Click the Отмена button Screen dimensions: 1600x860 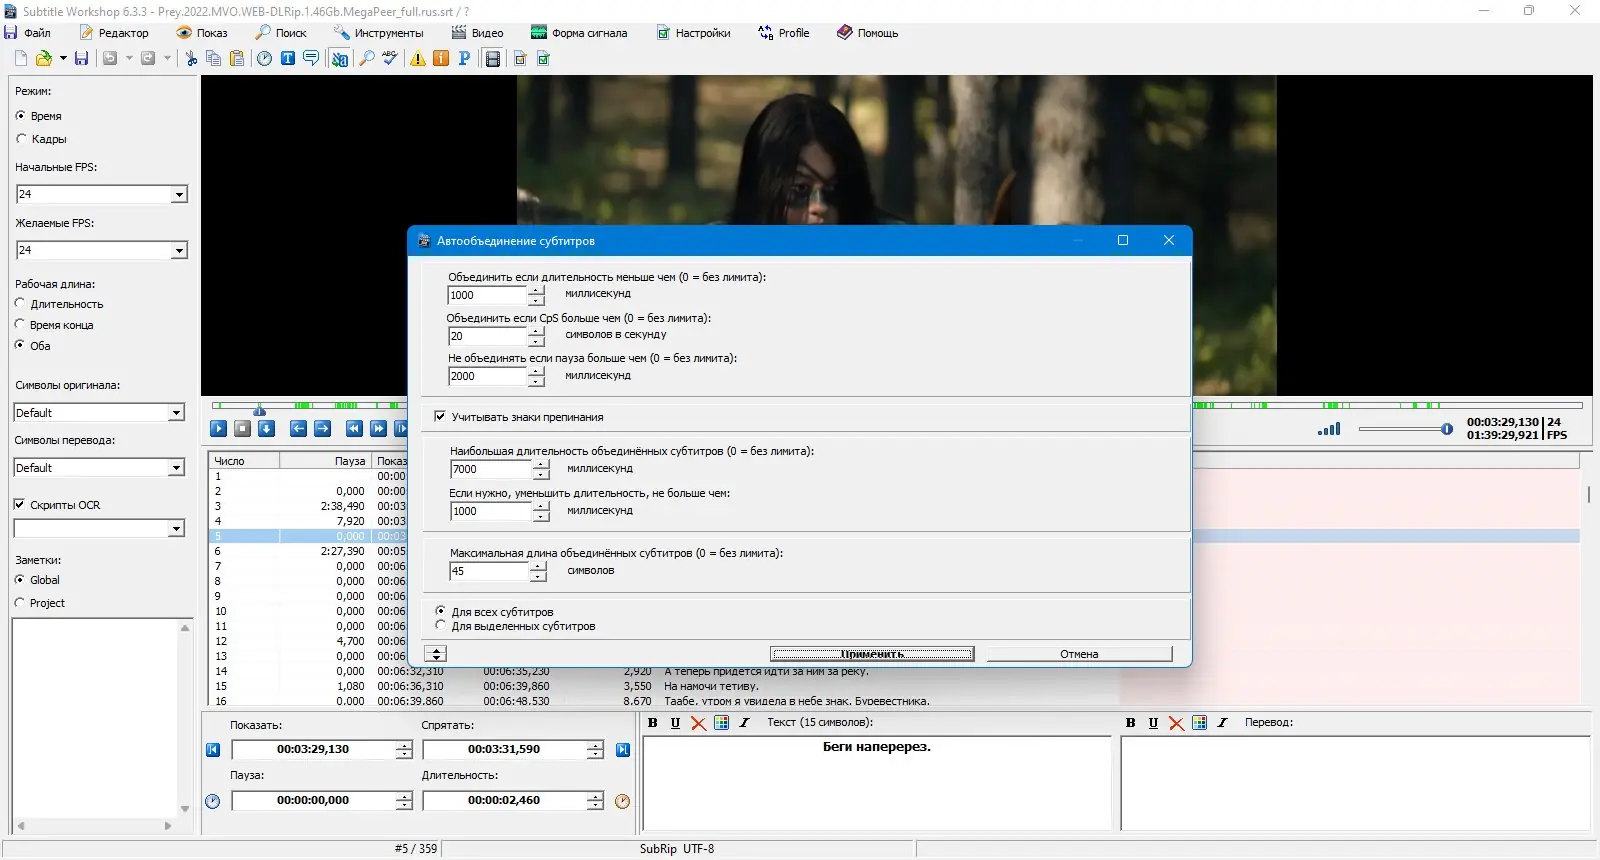pyautogui.click(x=1079, y=654)
